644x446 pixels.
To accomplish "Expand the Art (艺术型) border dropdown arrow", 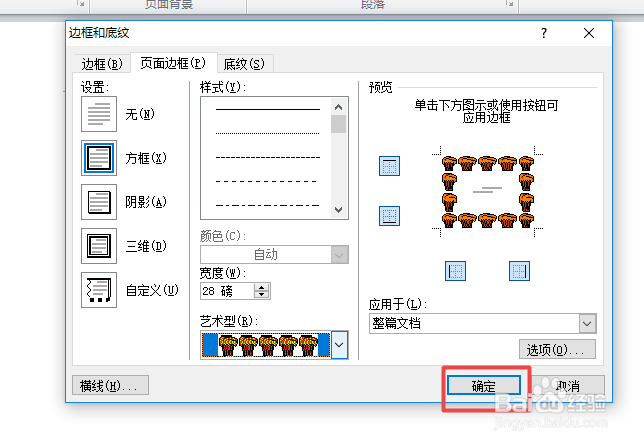I will (x=339, y=345).
